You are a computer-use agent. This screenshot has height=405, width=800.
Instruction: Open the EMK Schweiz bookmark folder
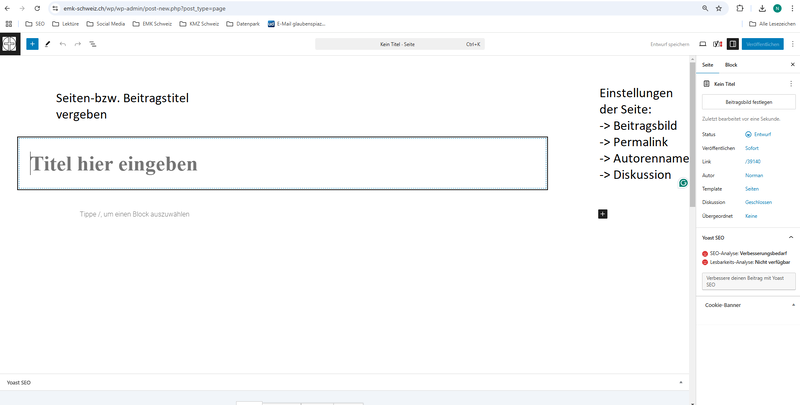click(x=152, y=23)
